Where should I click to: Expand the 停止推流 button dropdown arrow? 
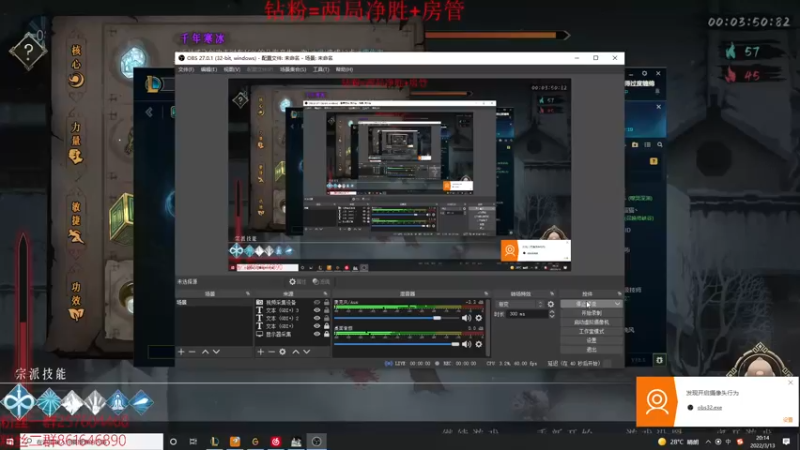click(617, 304)
